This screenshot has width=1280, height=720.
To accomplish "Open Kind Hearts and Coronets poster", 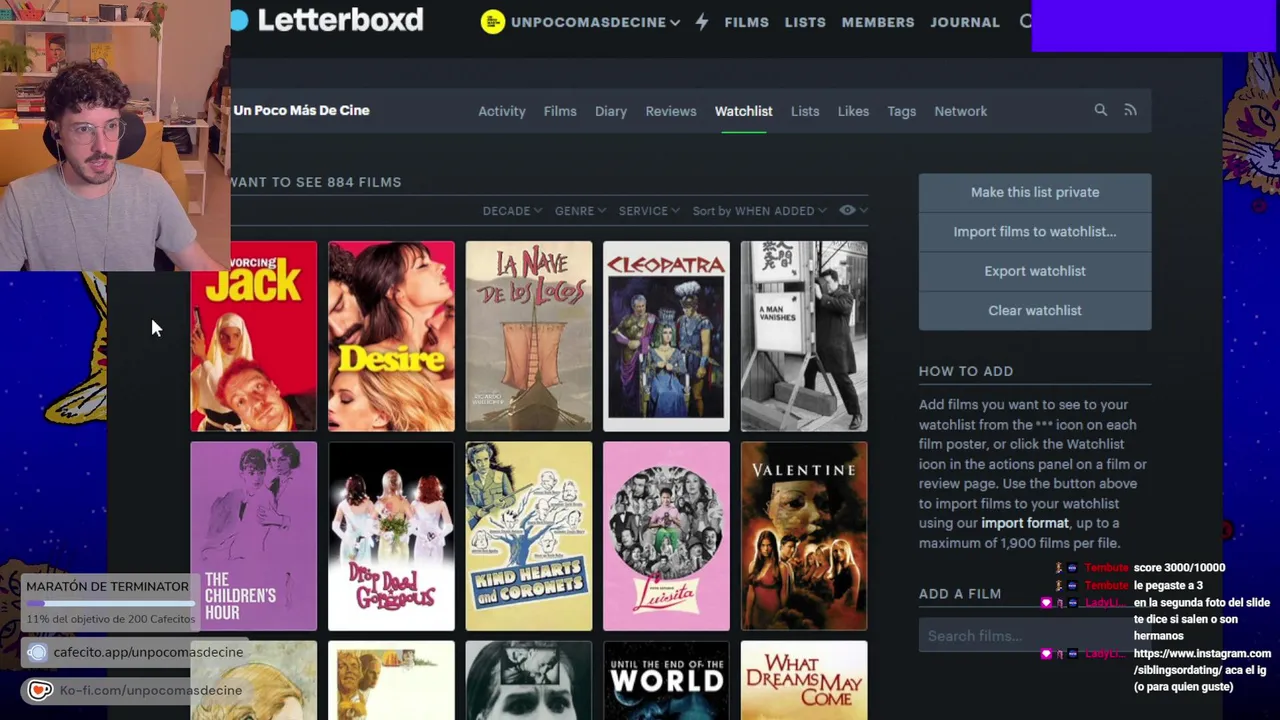I will pos(529,536).
